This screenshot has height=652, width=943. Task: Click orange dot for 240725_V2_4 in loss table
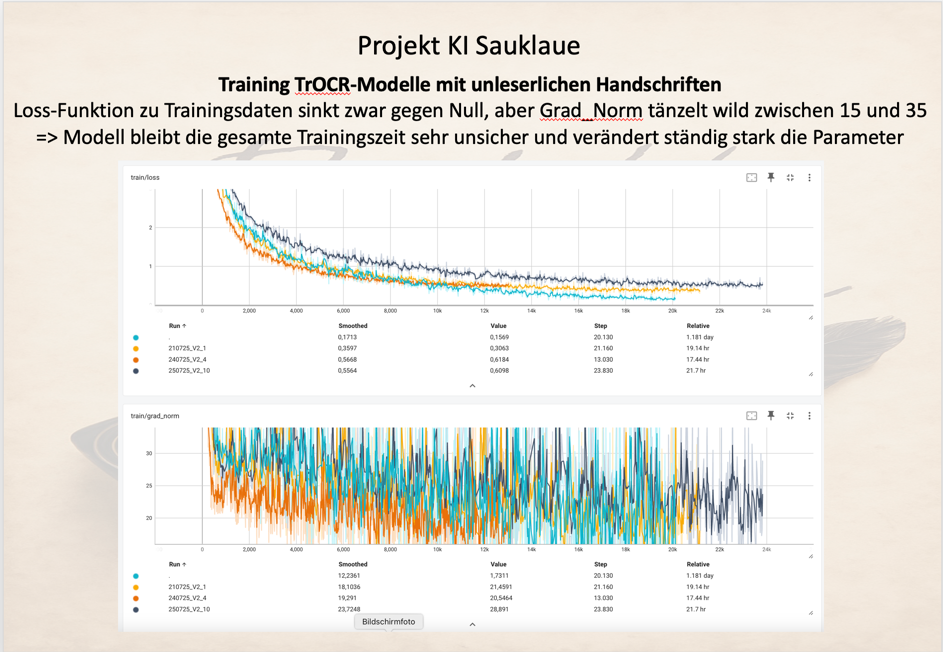136,360
